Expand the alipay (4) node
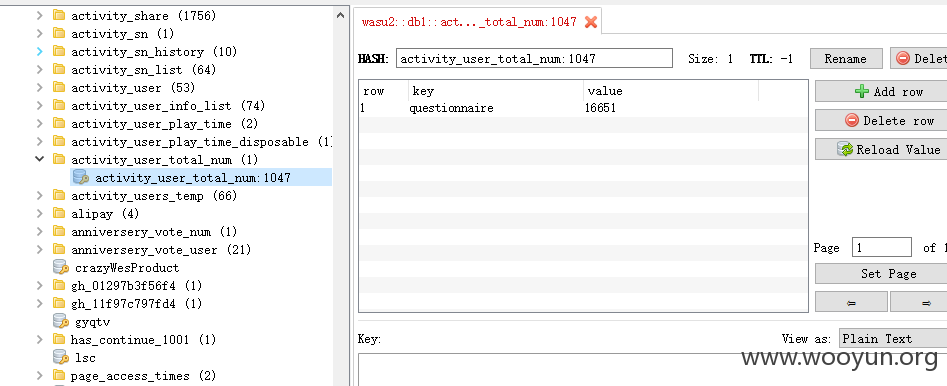The image size is (947, 386). tap(40, 213)
